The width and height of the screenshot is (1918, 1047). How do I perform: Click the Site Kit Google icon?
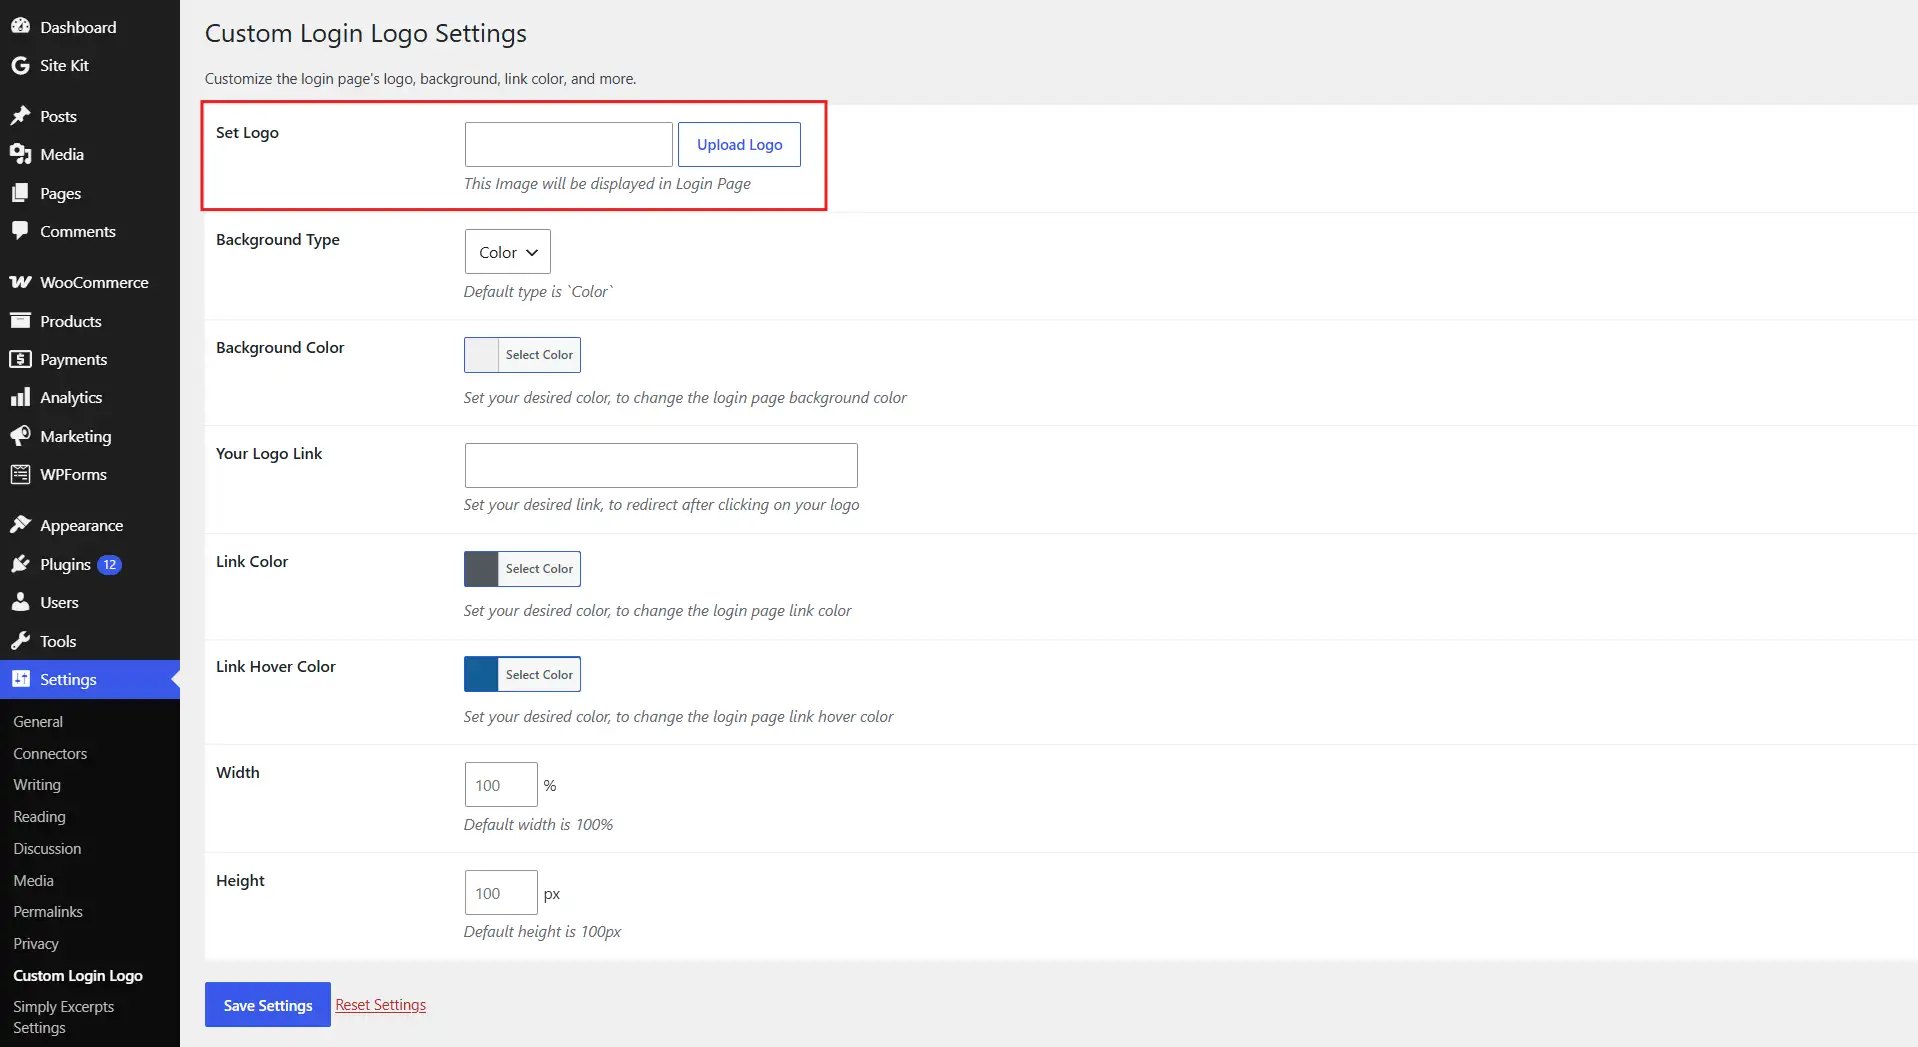[x=20, y=65]
